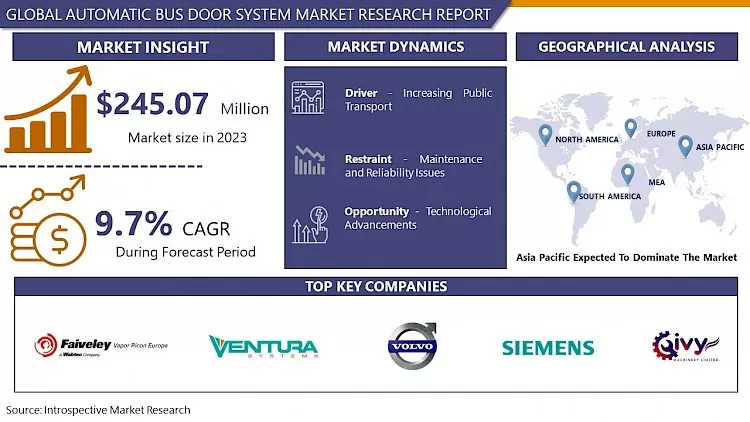Viewport: 750px width, 422px height.
Task: Click 'Source: Introspective Market Research' text
Action: 98,410
